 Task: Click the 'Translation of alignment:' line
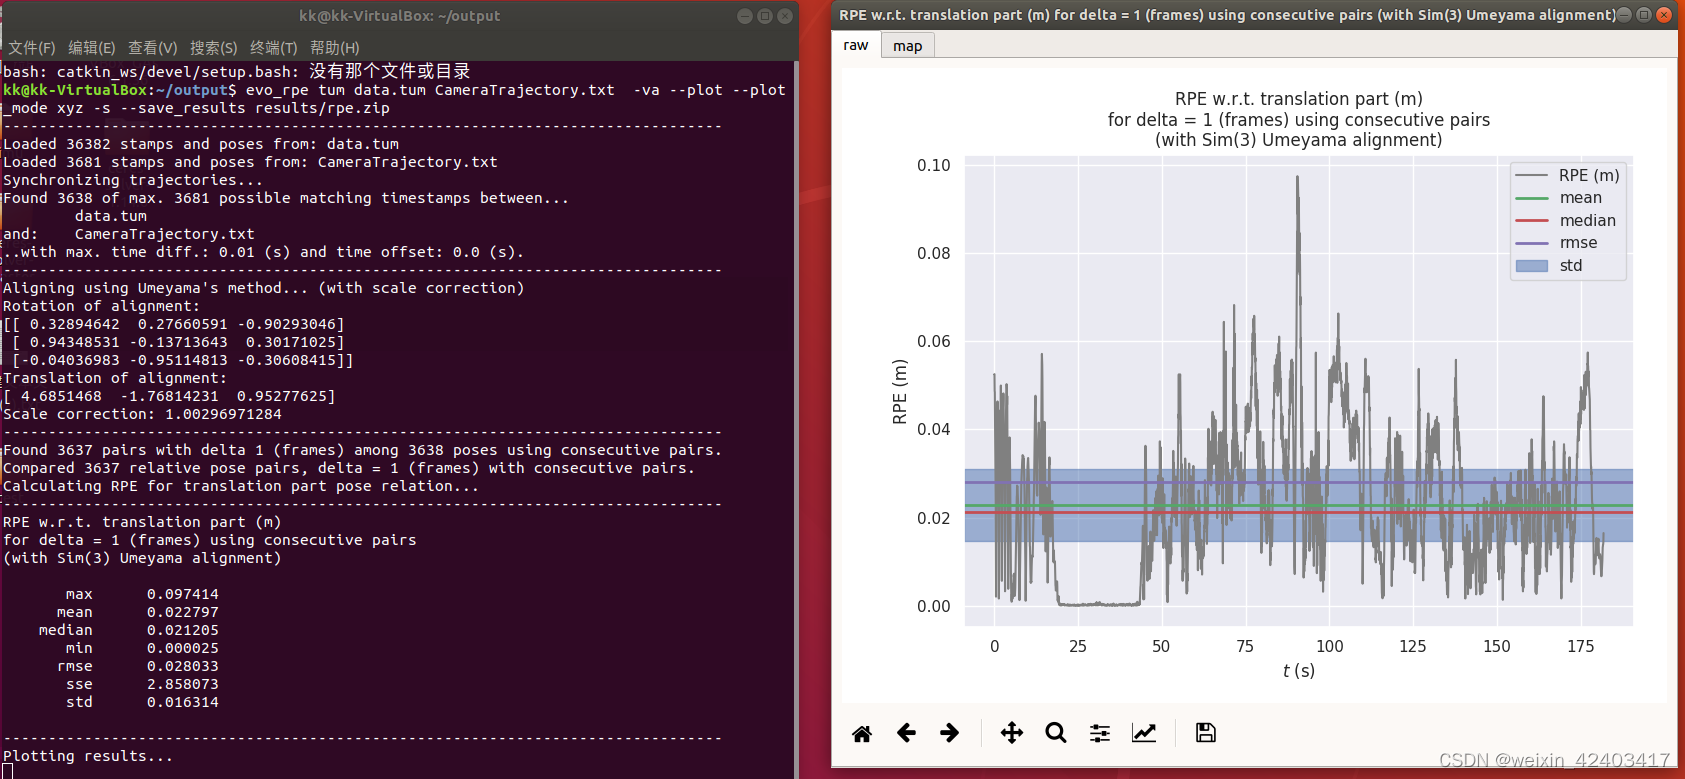[115, 378]
